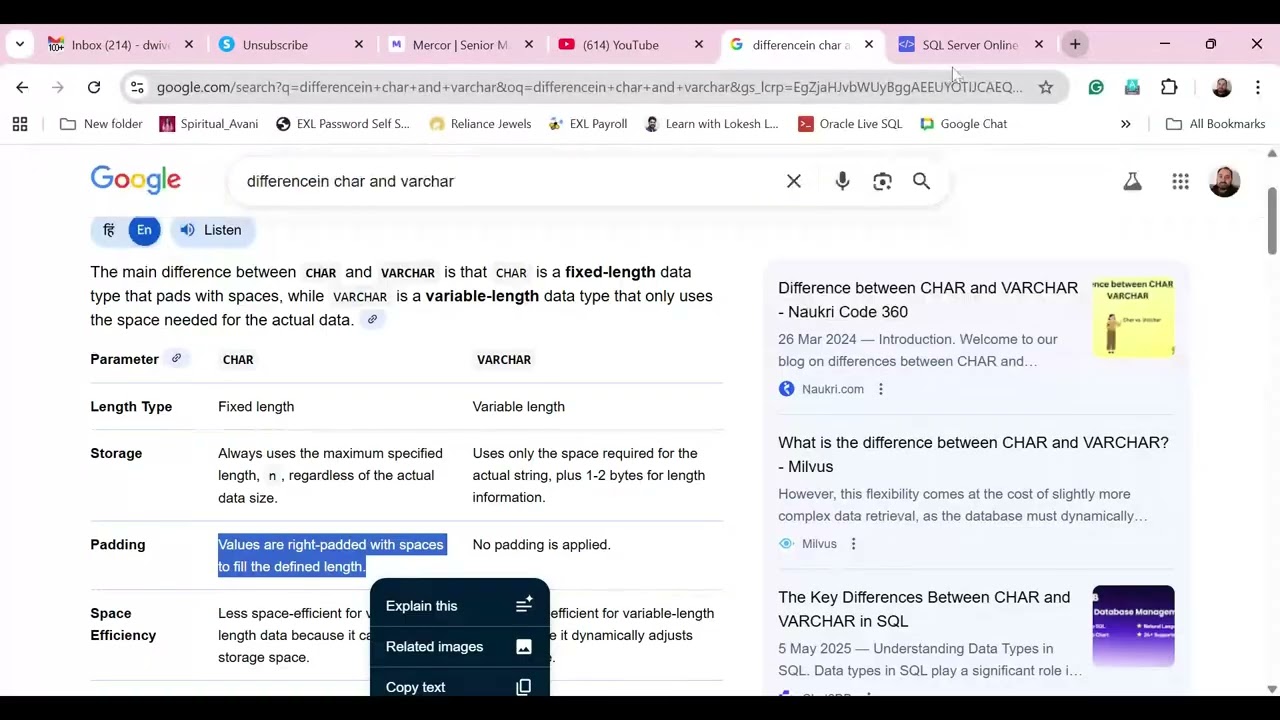Click the 'No padding is applied.' cell

pos(541,545)
